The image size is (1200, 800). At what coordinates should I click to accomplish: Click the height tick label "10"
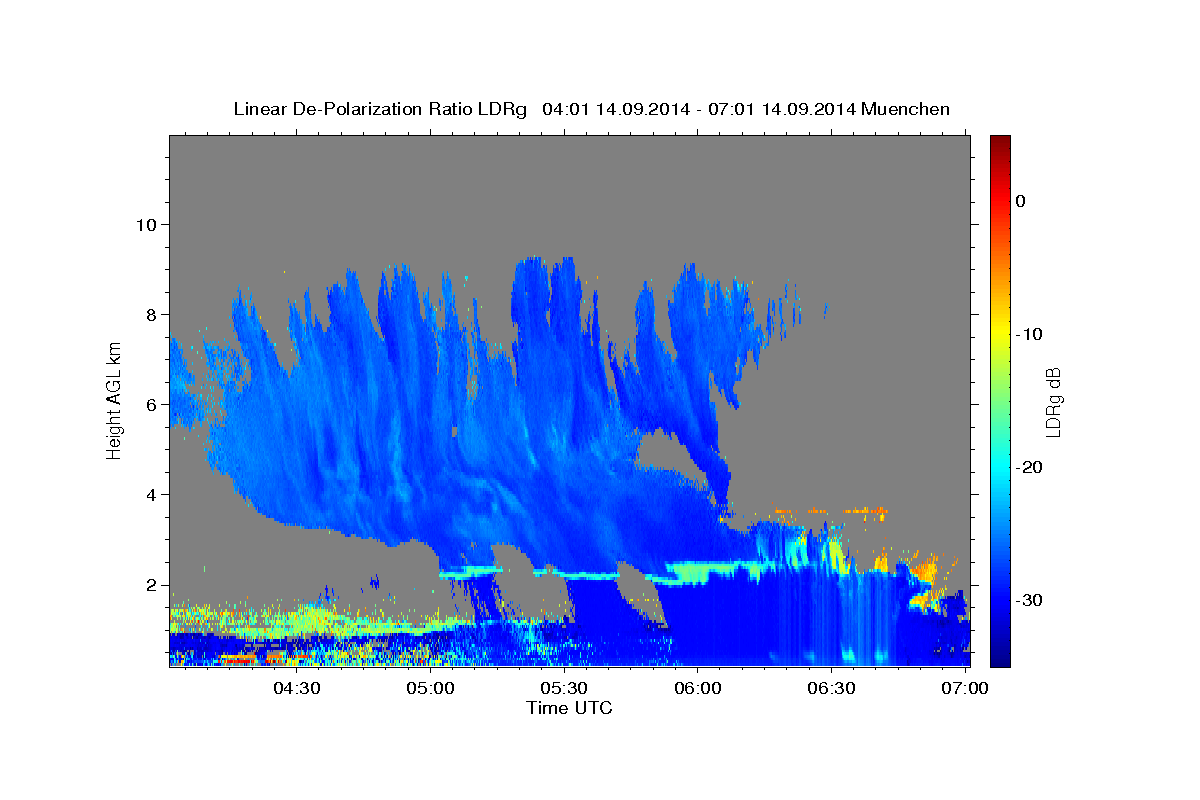146,224
